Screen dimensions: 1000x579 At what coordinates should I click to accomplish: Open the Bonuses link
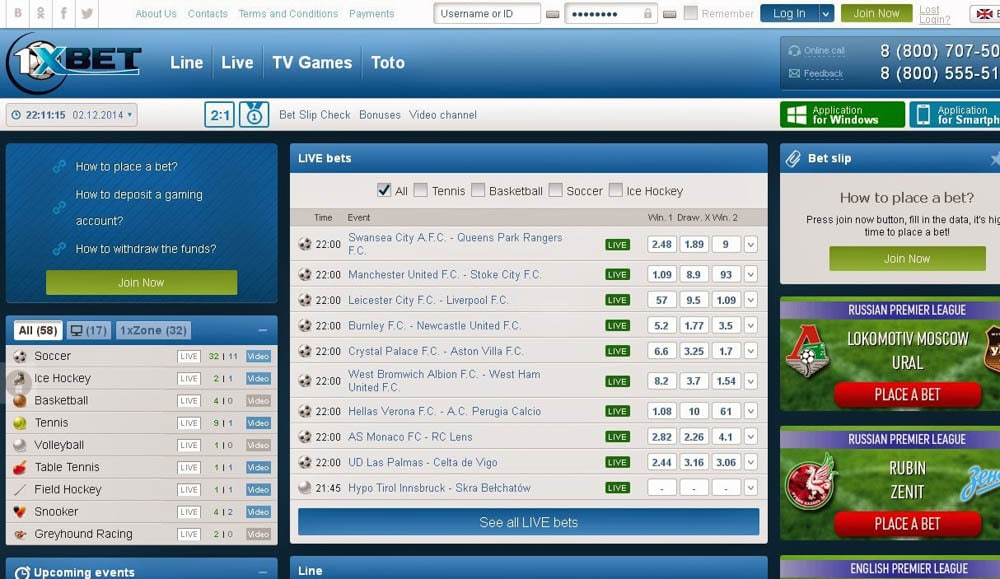(x=379, y=115)
